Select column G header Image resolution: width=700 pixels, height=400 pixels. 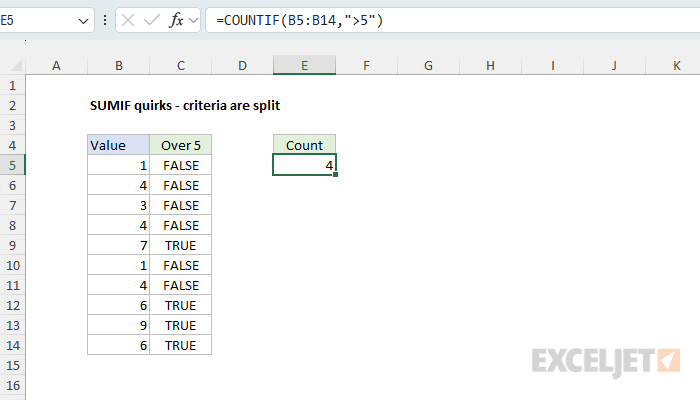pyautogui.click(x=429, y=66)
